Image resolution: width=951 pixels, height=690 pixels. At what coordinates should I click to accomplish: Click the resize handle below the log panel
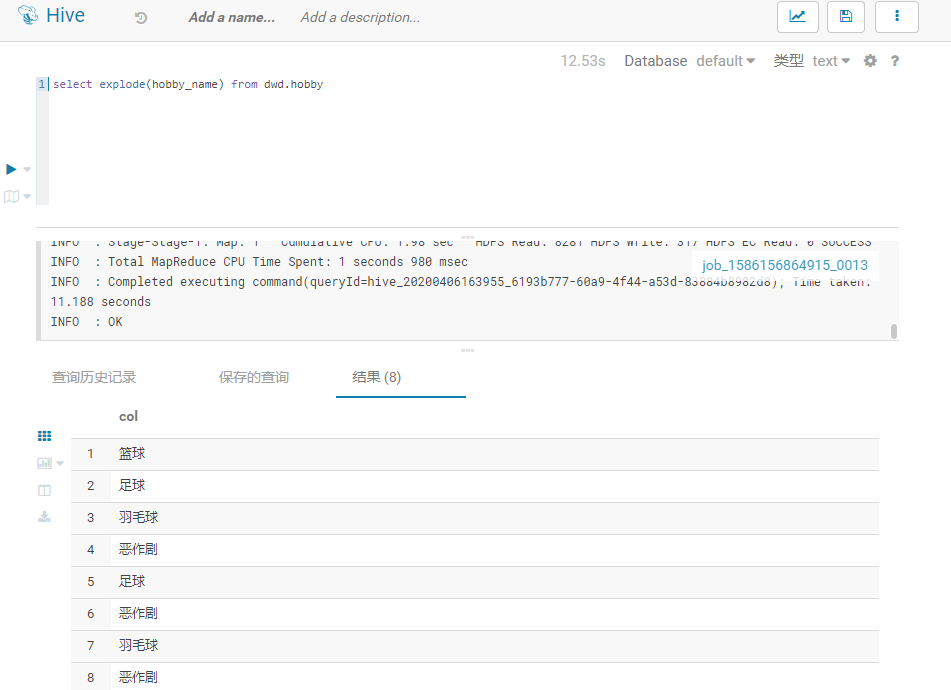click(x=468, y=350)
